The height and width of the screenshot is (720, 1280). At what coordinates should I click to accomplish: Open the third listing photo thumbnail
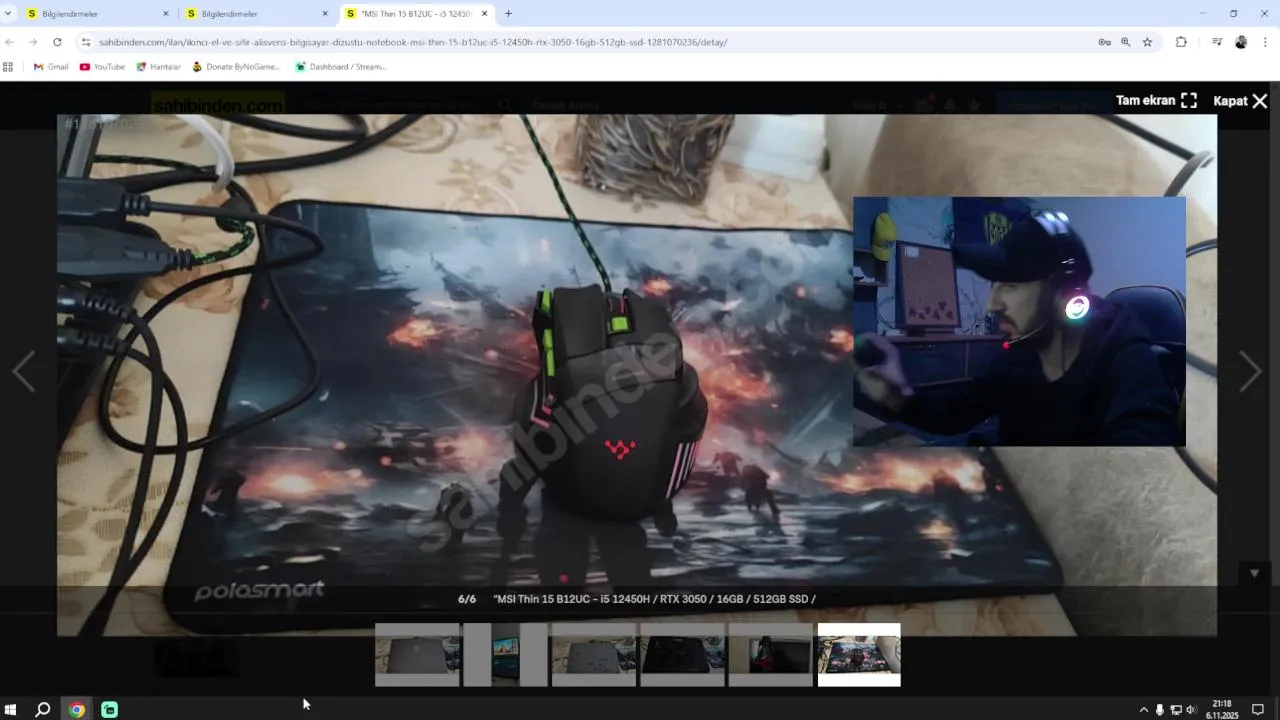pyautogui.click(x=594, y=655)
